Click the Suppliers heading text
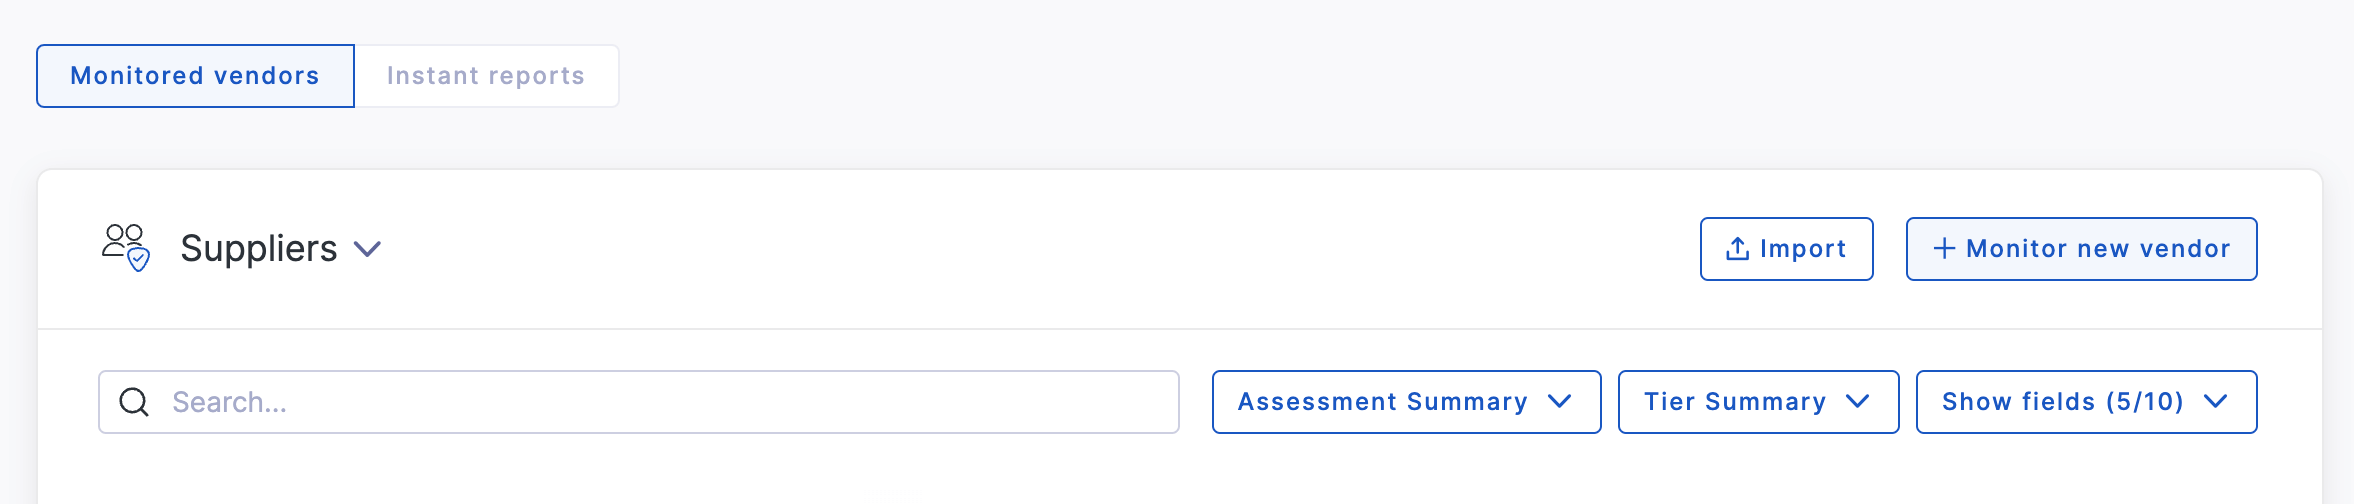 (x=258, y=249)
